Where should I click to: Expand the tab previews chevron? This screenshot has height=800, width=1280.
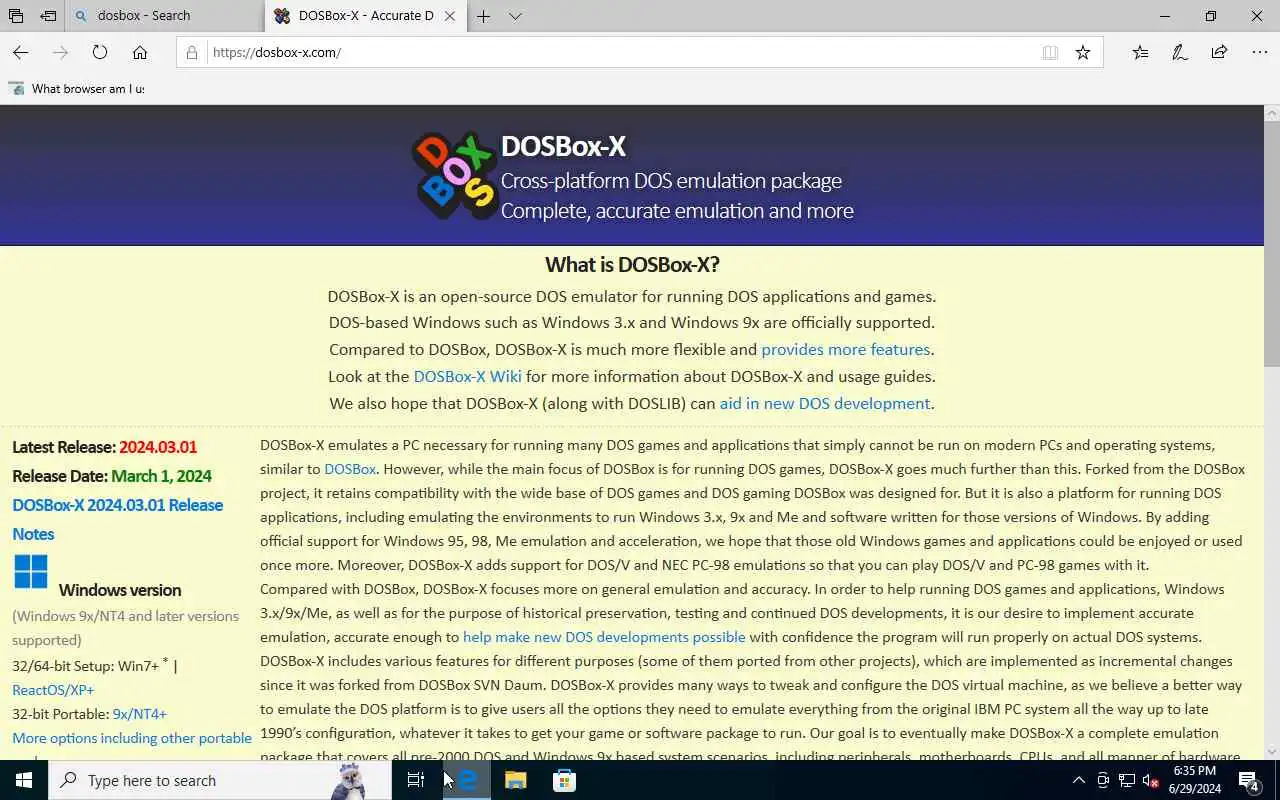[x=515, y=16]
